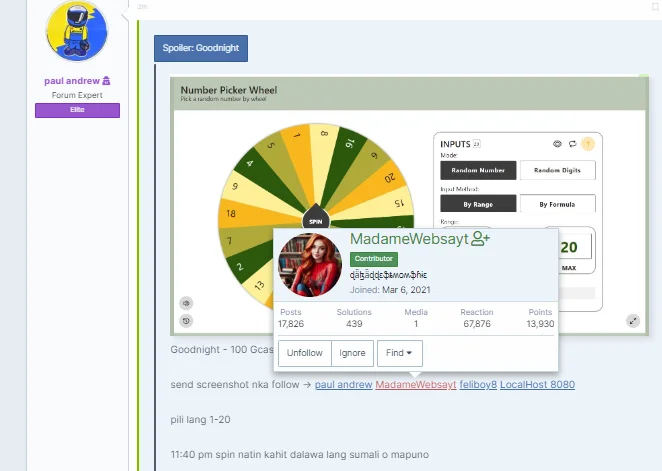
Task: Spin the number wheel center button
Action: [x=315, y=221]
